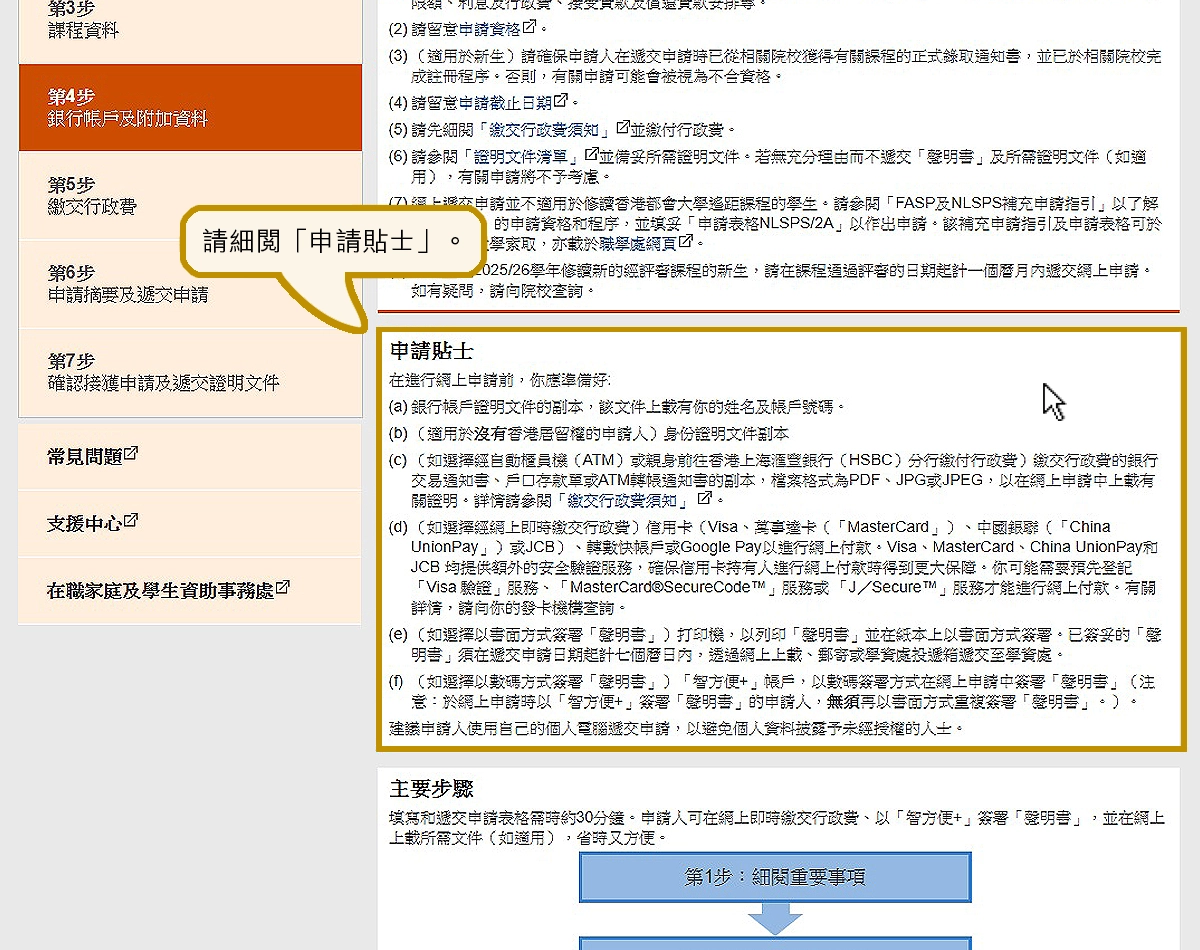Click external-link icon beside 支援中心 in sidebar
The height and width of the screenshot is (950, 1200).
pos(131,521)
